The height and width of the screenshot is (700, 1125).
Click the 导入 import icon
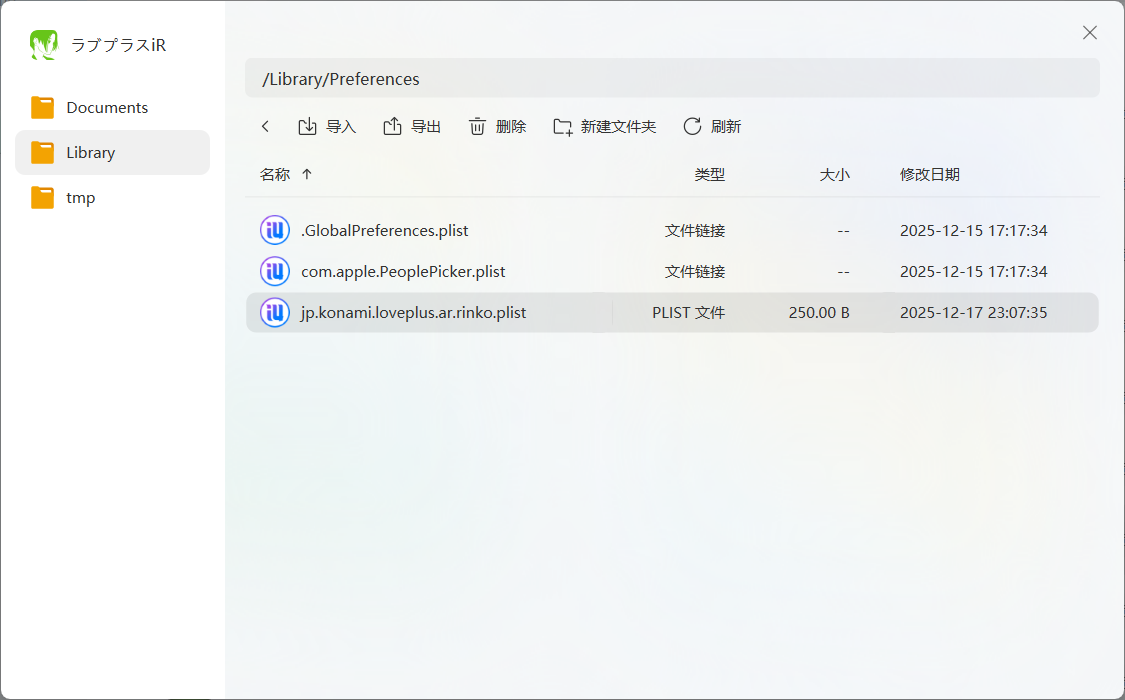[x=307, y=127]
